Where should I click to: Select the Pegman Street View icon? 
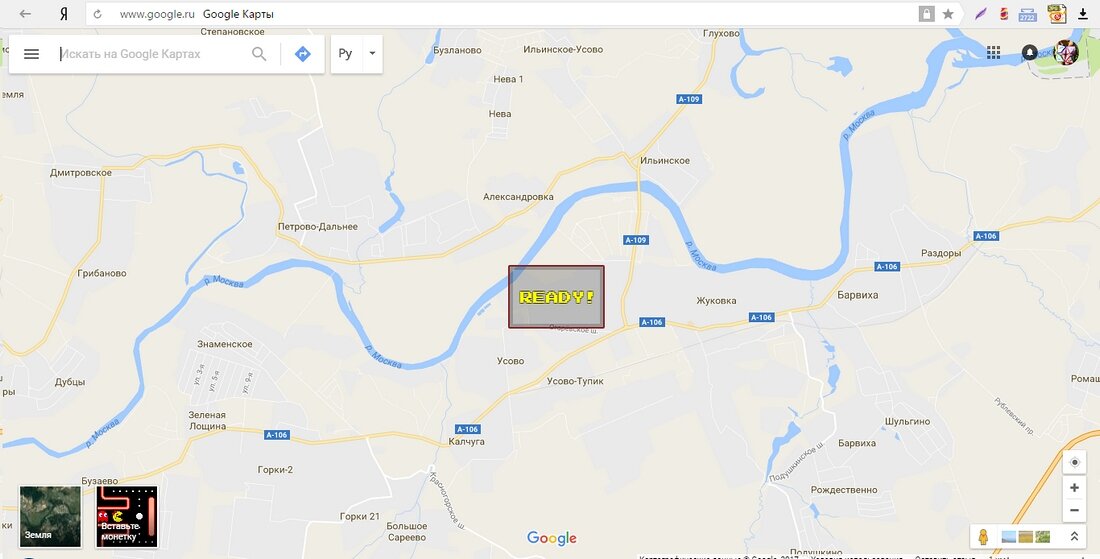(983, 537)
